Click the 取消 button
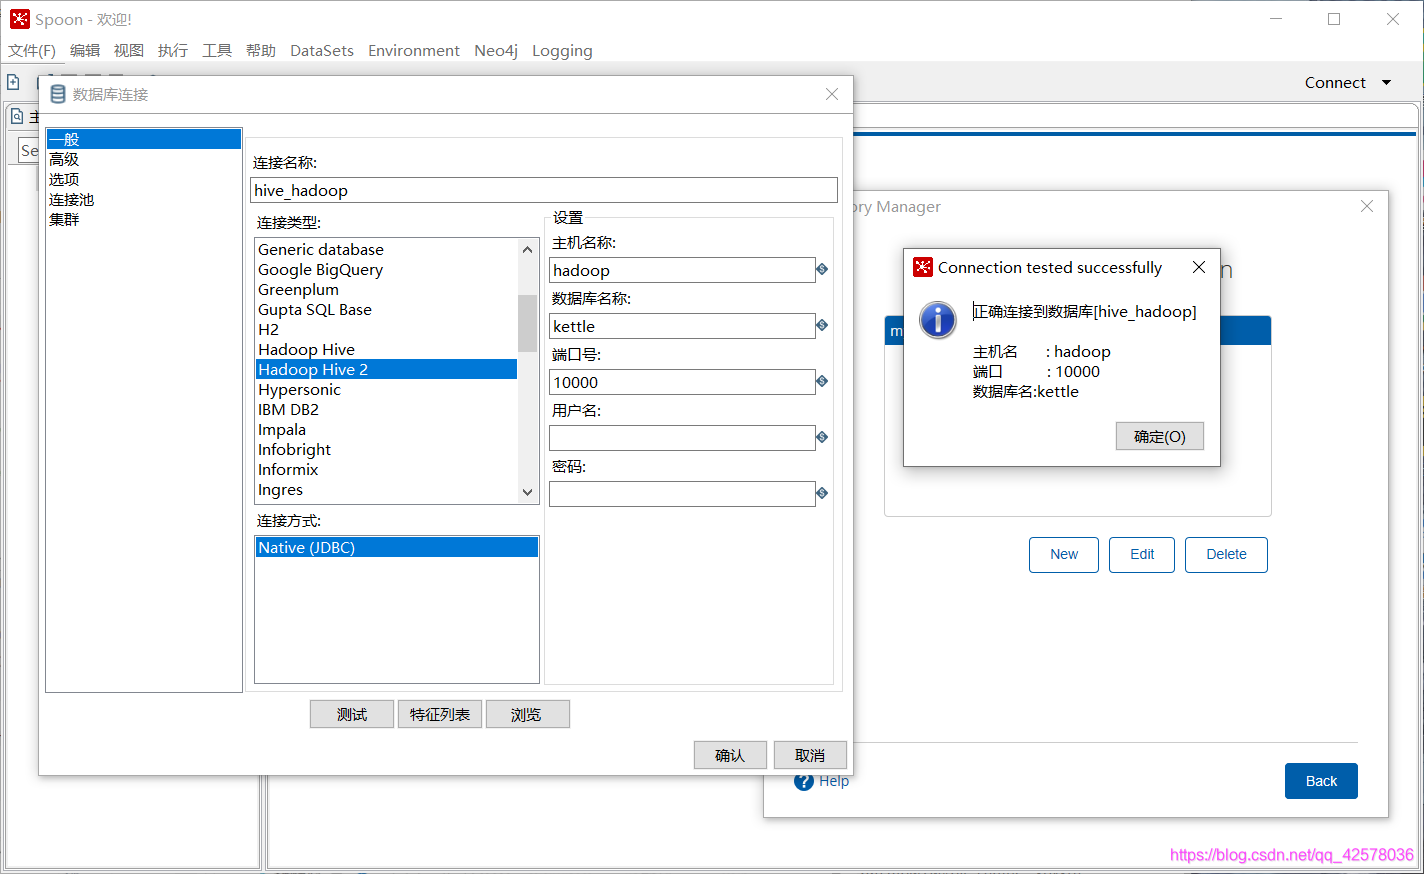Viewport: 1424px width, 874px height. 810,755
